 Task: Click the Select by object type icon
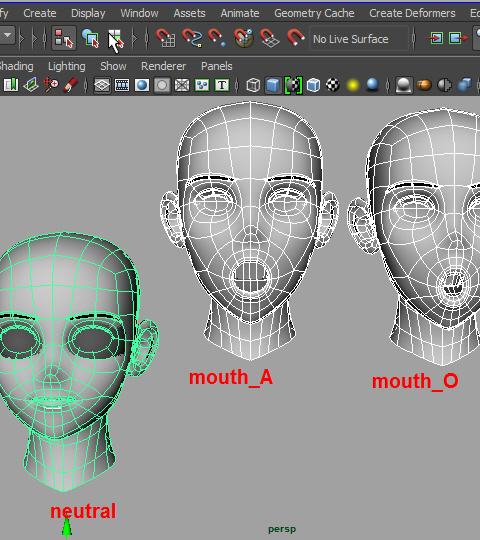tap(90, 38)
